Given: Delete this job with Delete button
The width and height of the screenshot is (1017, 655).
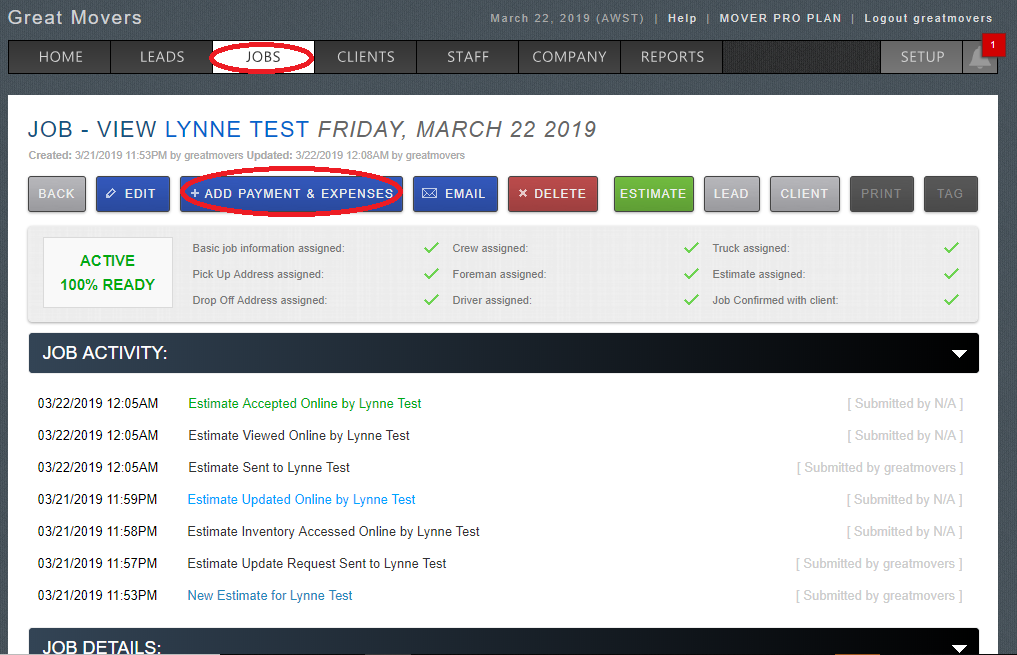Looking at the screenshot, I should (553, 194).
